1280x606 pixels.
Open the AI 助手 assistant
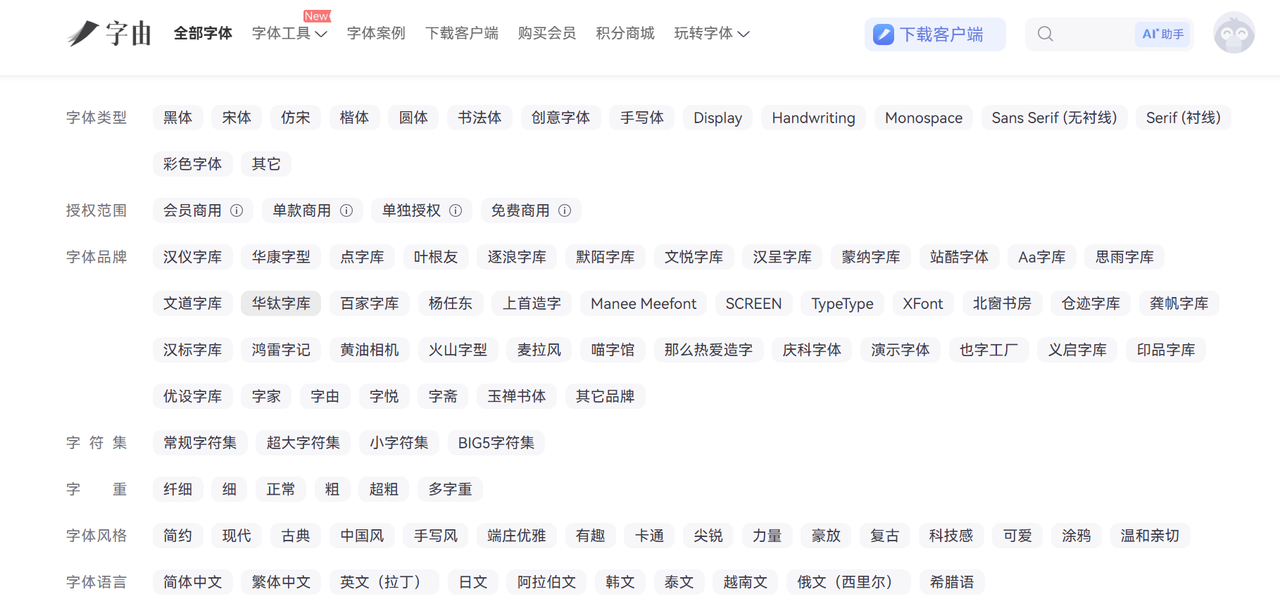[x=1163, y=34]
